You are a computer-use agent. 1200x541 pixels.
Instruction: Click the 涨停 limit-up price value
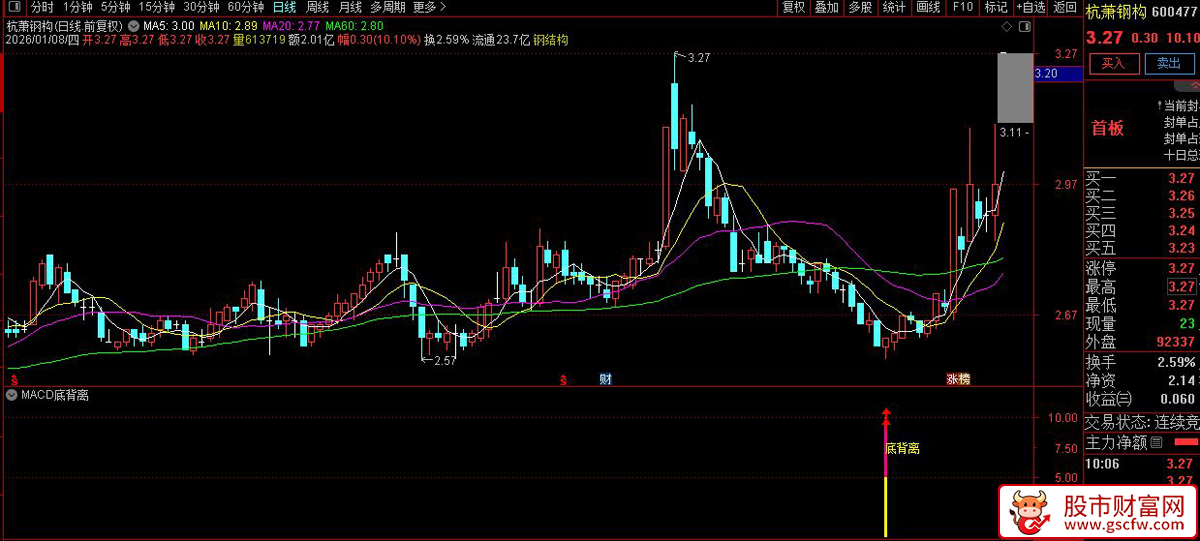1182,268
